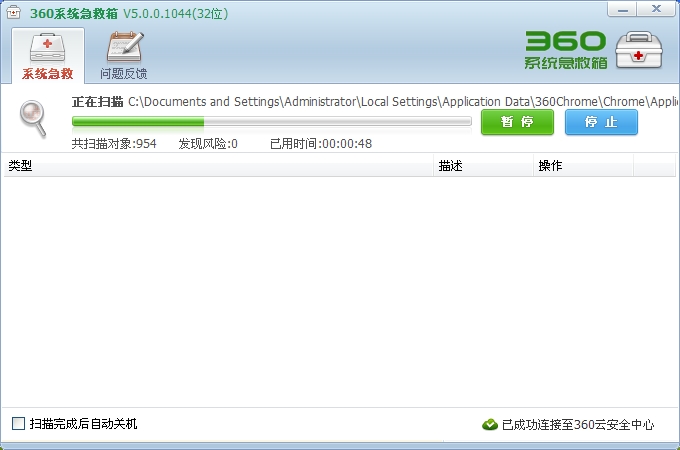Viewport: 680px width, 450px height.
Task: Click the 已用时间 elapsed time readout
Action: tap(321, 143)
